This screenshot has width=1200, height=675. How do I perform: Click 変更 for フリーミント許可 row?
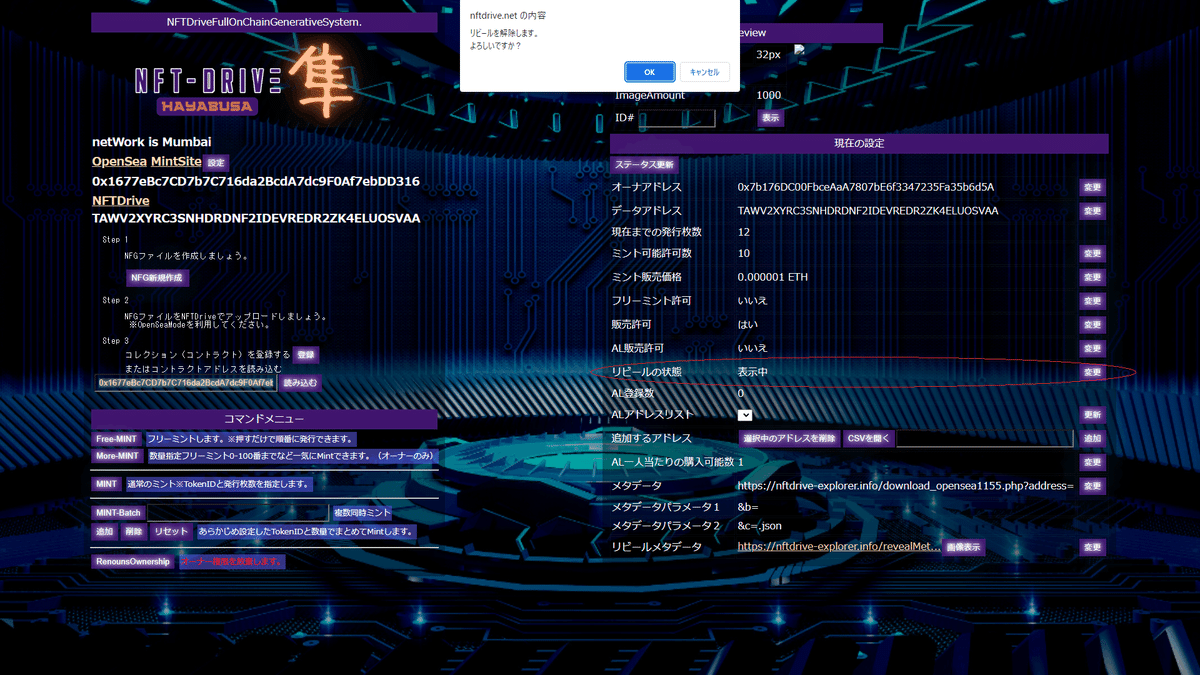tap(1092, 301)
